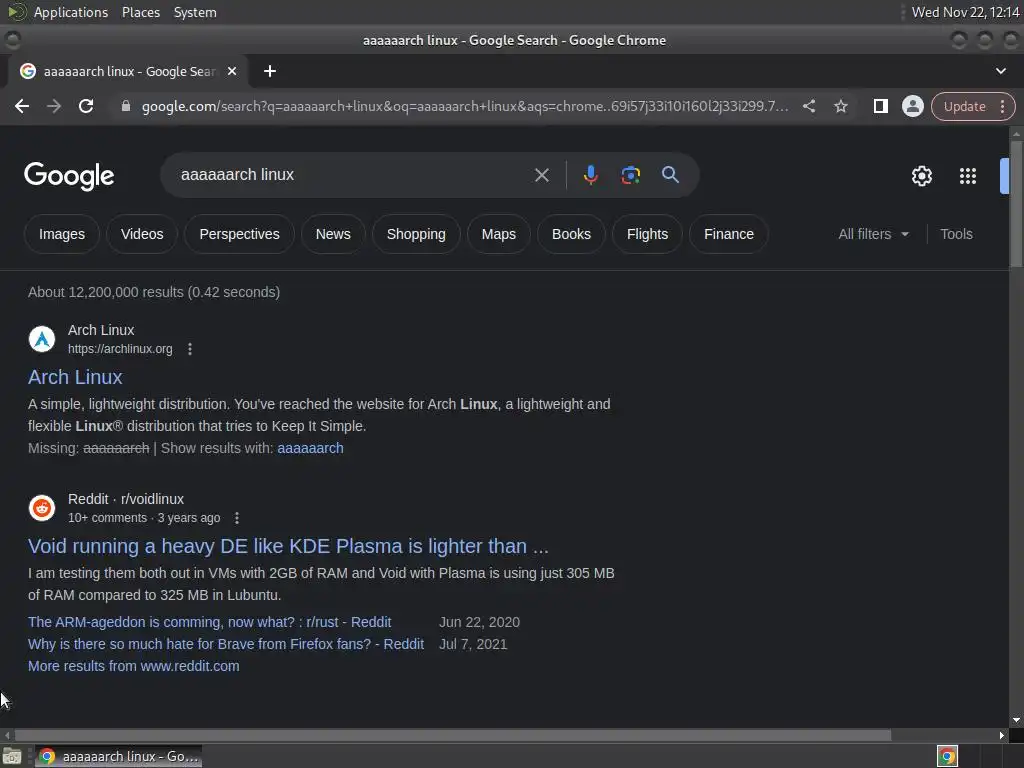Open the Arch Linux result title
Viewport: 1024px width, 768px height.
click(75, 377)
